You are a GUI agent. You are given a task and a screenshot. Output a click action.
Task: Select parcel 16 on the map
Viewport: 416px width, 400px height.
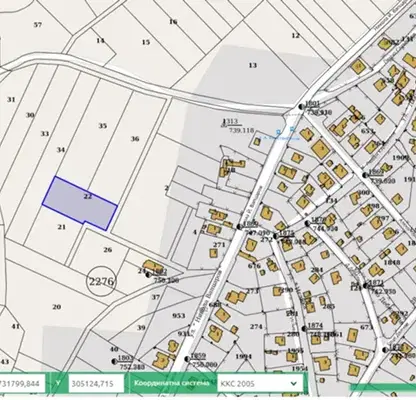coord(173,22)
